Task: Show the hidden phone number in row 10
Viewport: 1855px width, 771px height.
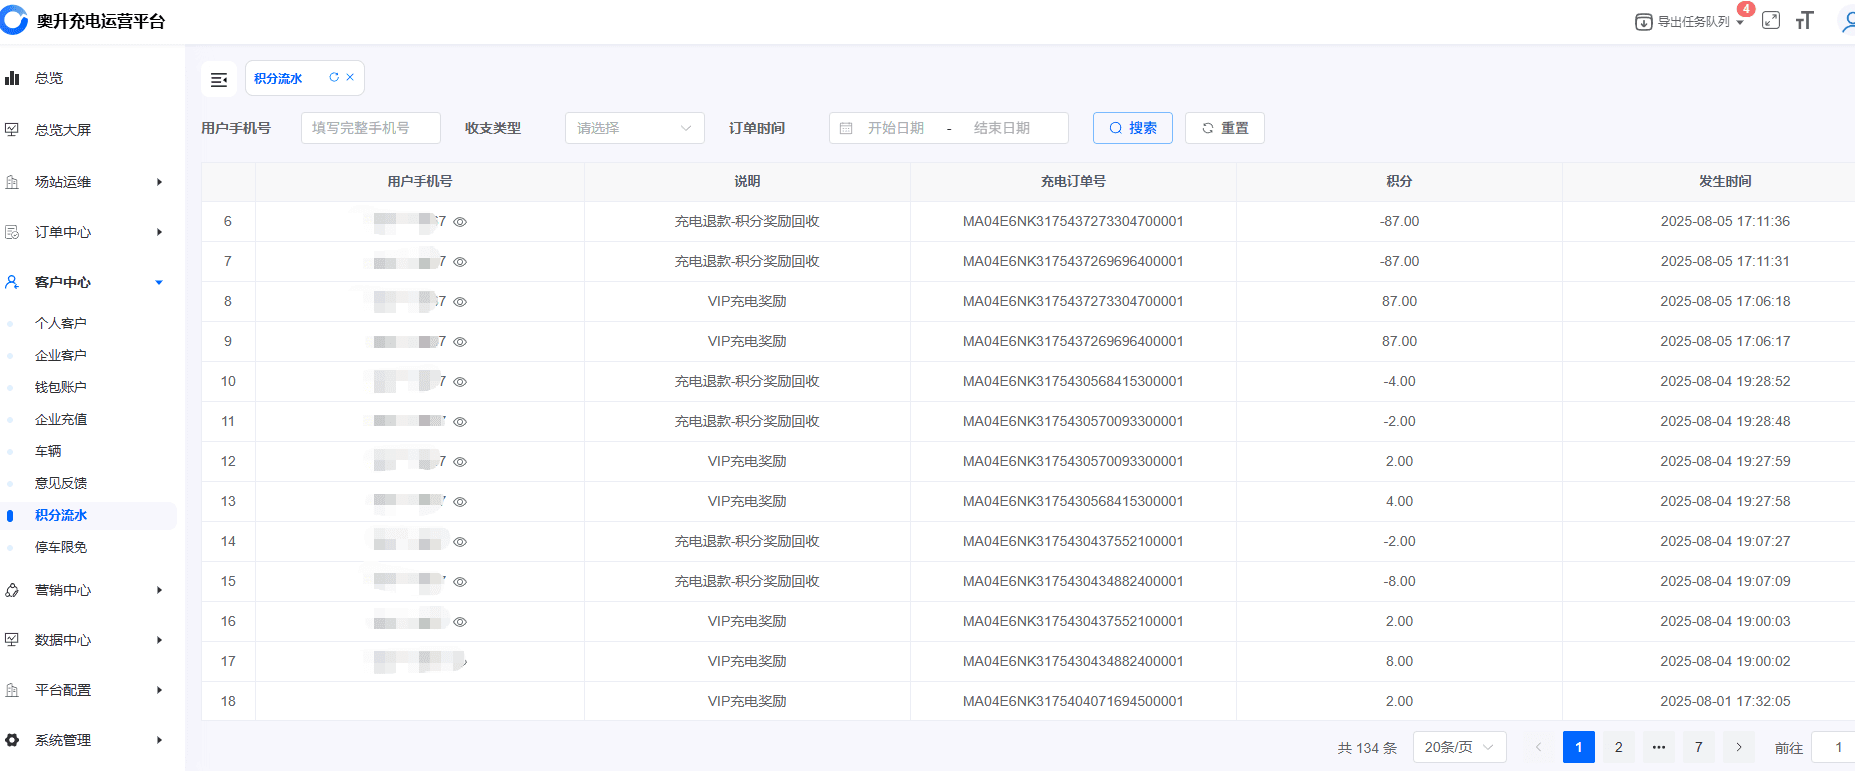Action: 460,382
